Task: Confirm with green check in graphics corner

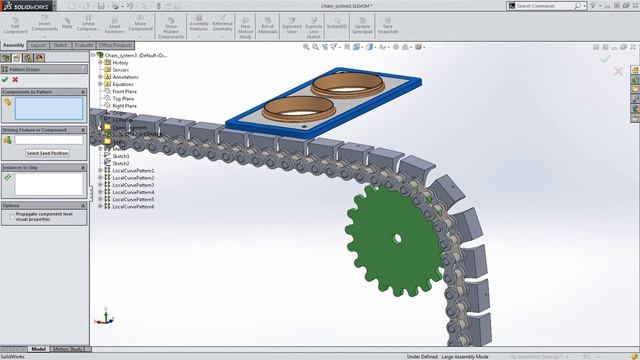Action: (x=605, y=59)
